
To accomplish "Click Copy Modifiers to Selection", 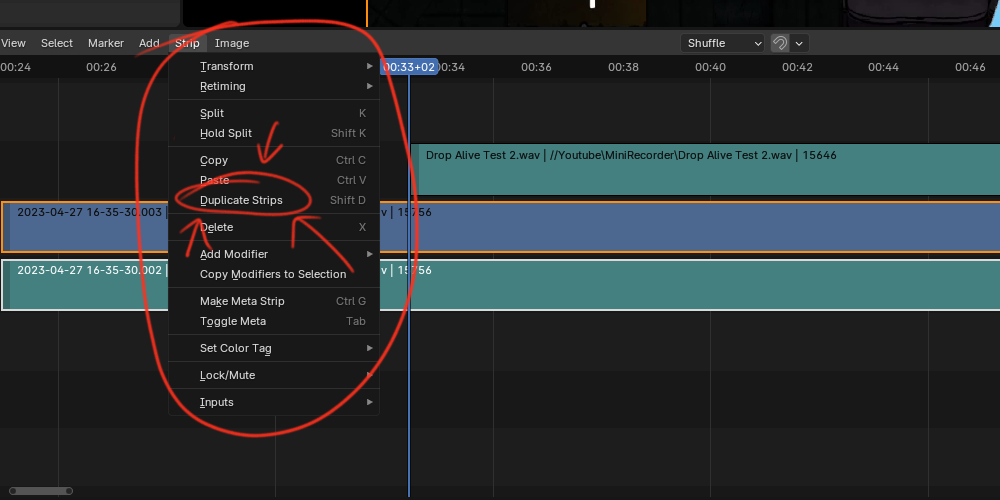I will coord(274,274).
